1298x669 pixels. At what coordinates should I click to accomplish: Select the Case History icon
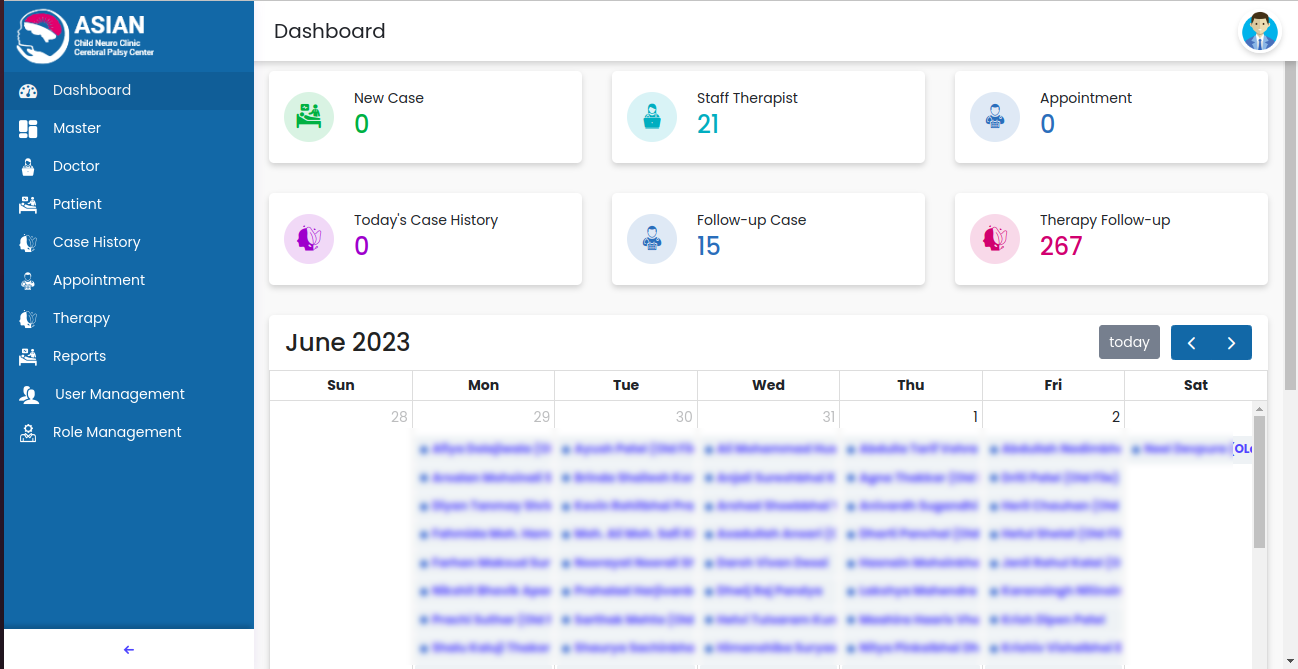tap(25, 242)
